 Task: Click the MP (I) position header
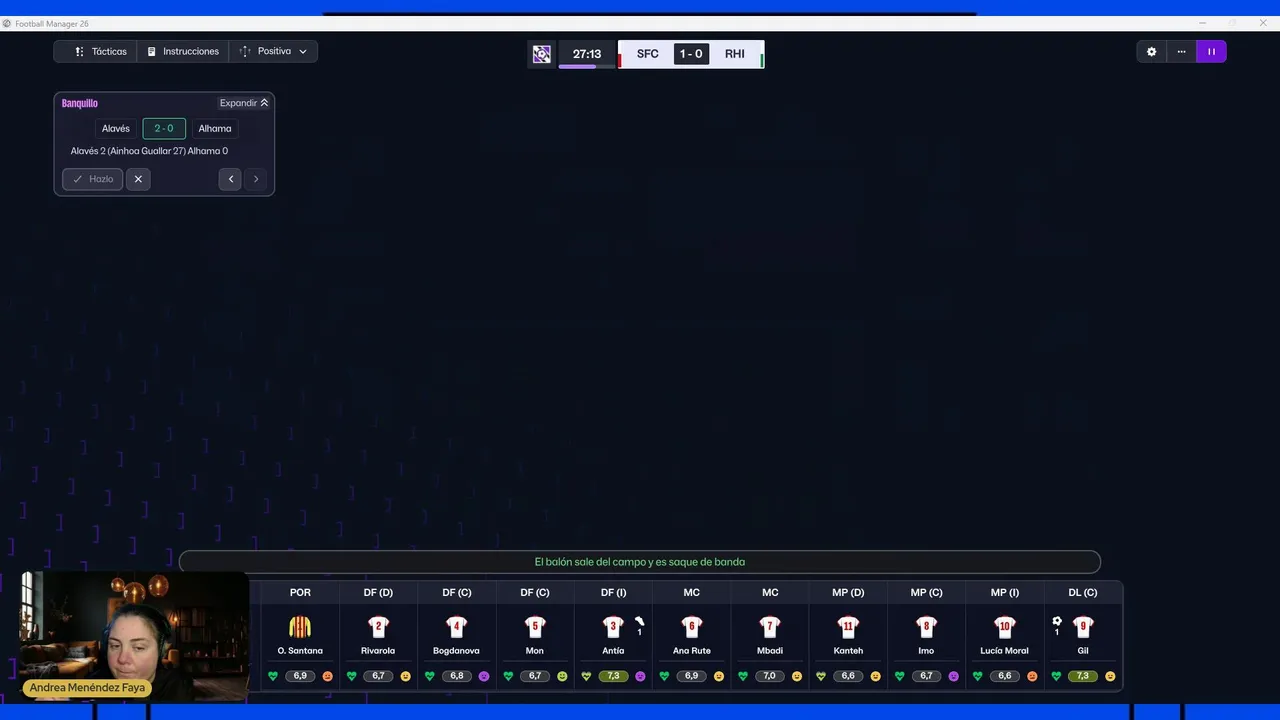(x=1004, y=593)
